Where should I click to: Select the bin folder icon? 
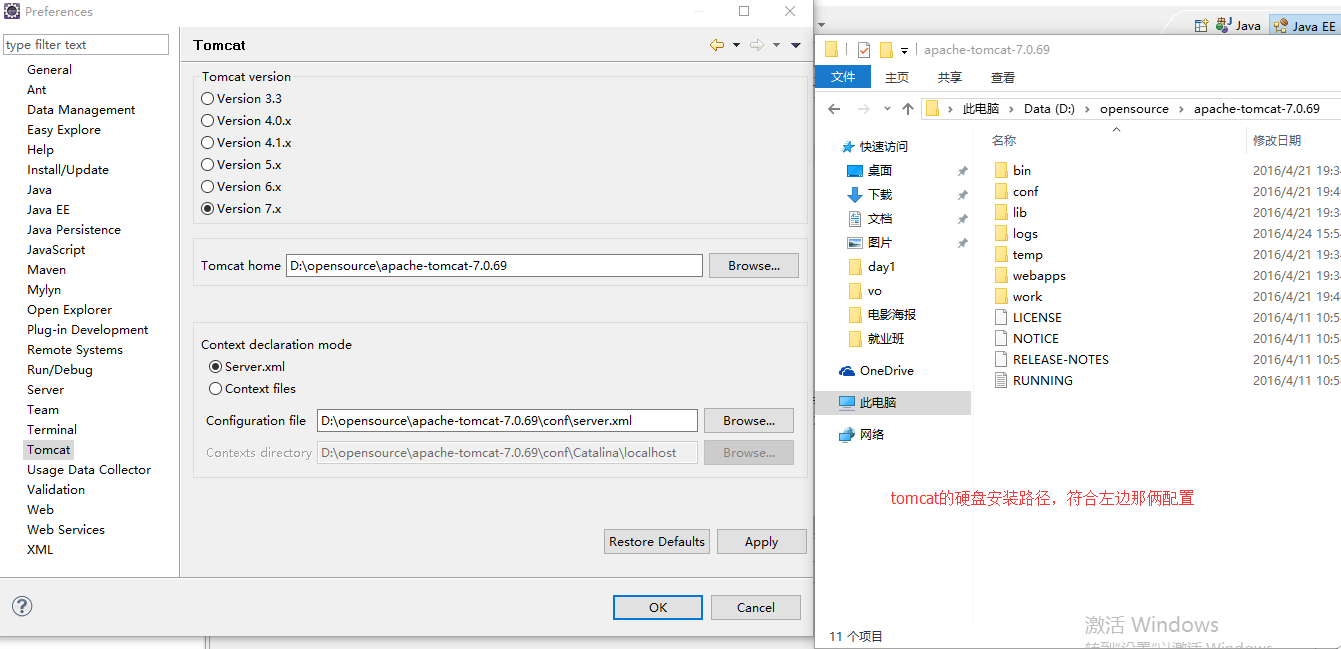[x=1001, y=171]
